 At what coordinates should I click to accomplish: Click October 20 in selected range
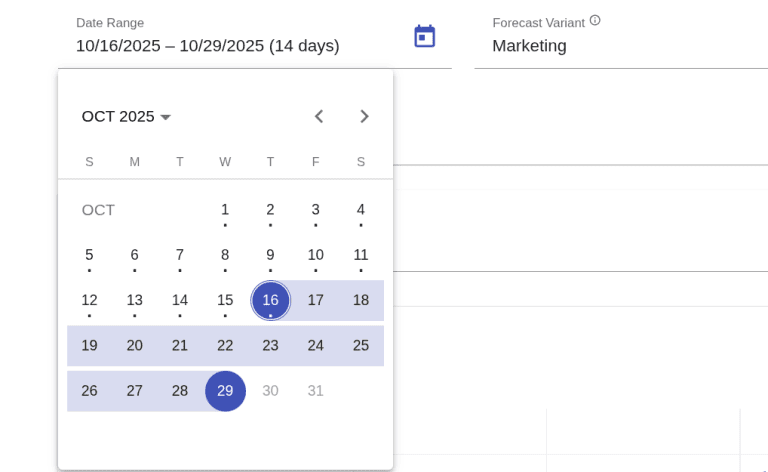point(135,346)
